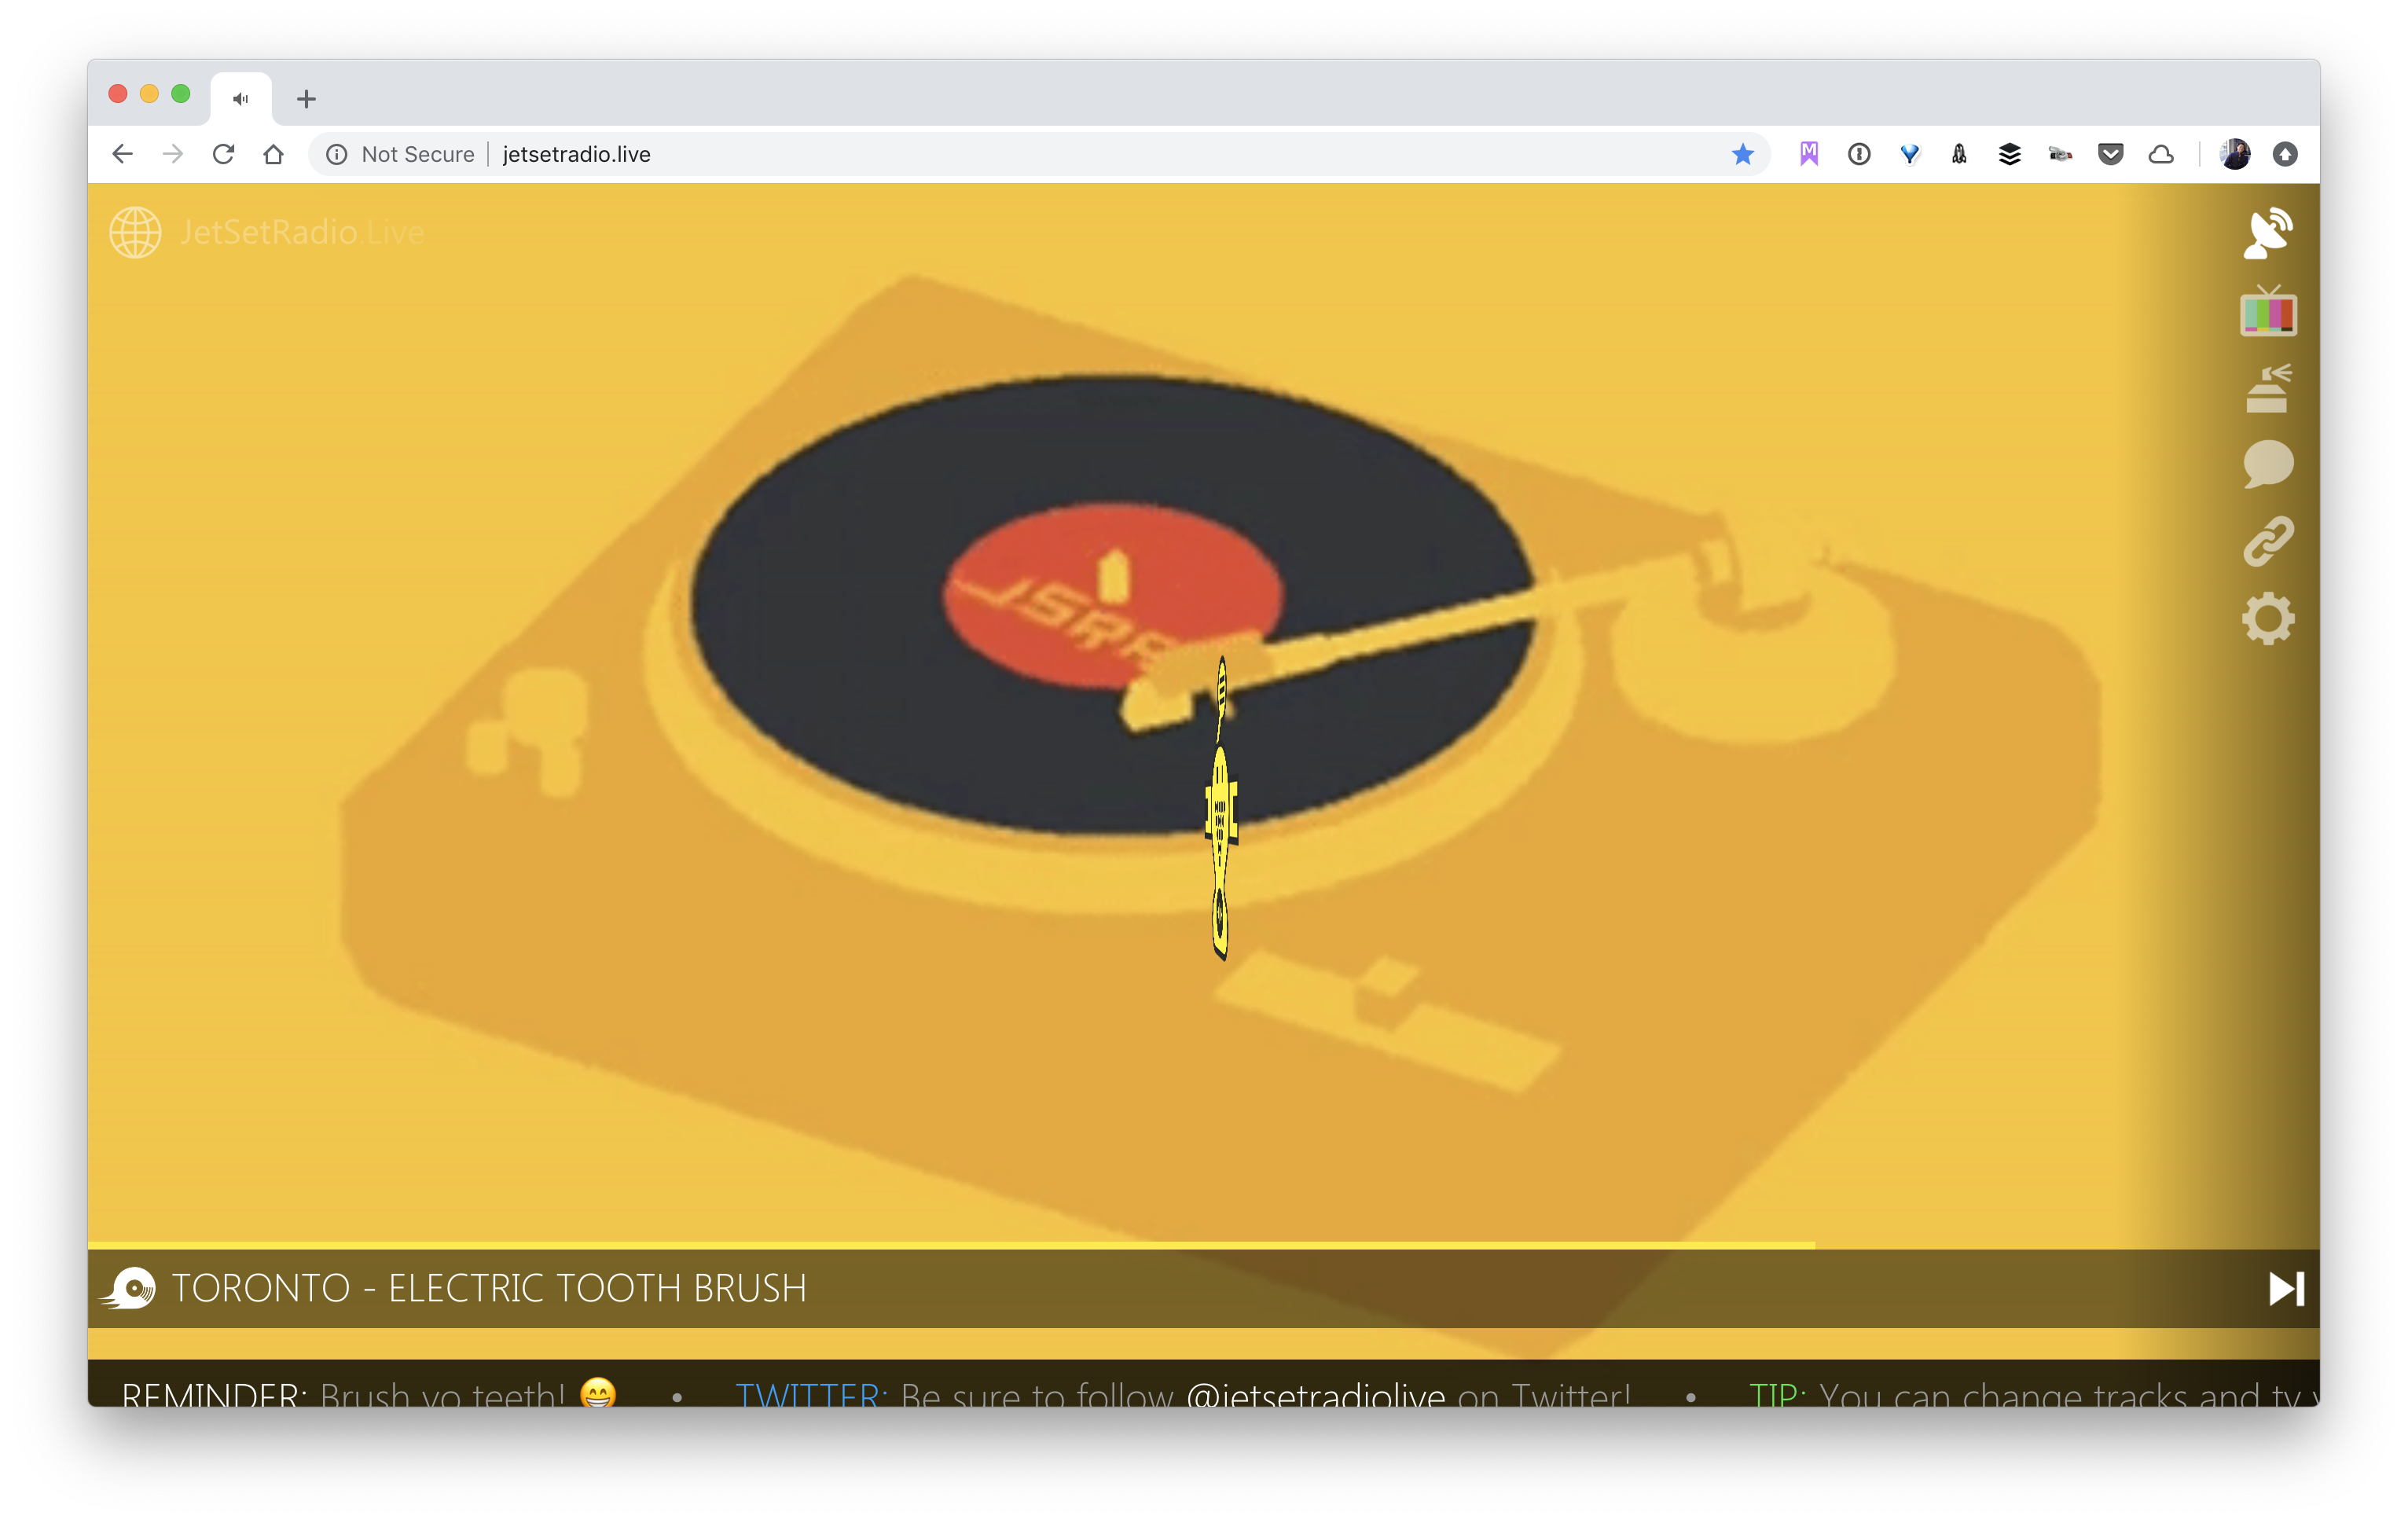Click the station logo beside track title
This screenshot has height=1523, width=2408.
[x=129, y=1288]
